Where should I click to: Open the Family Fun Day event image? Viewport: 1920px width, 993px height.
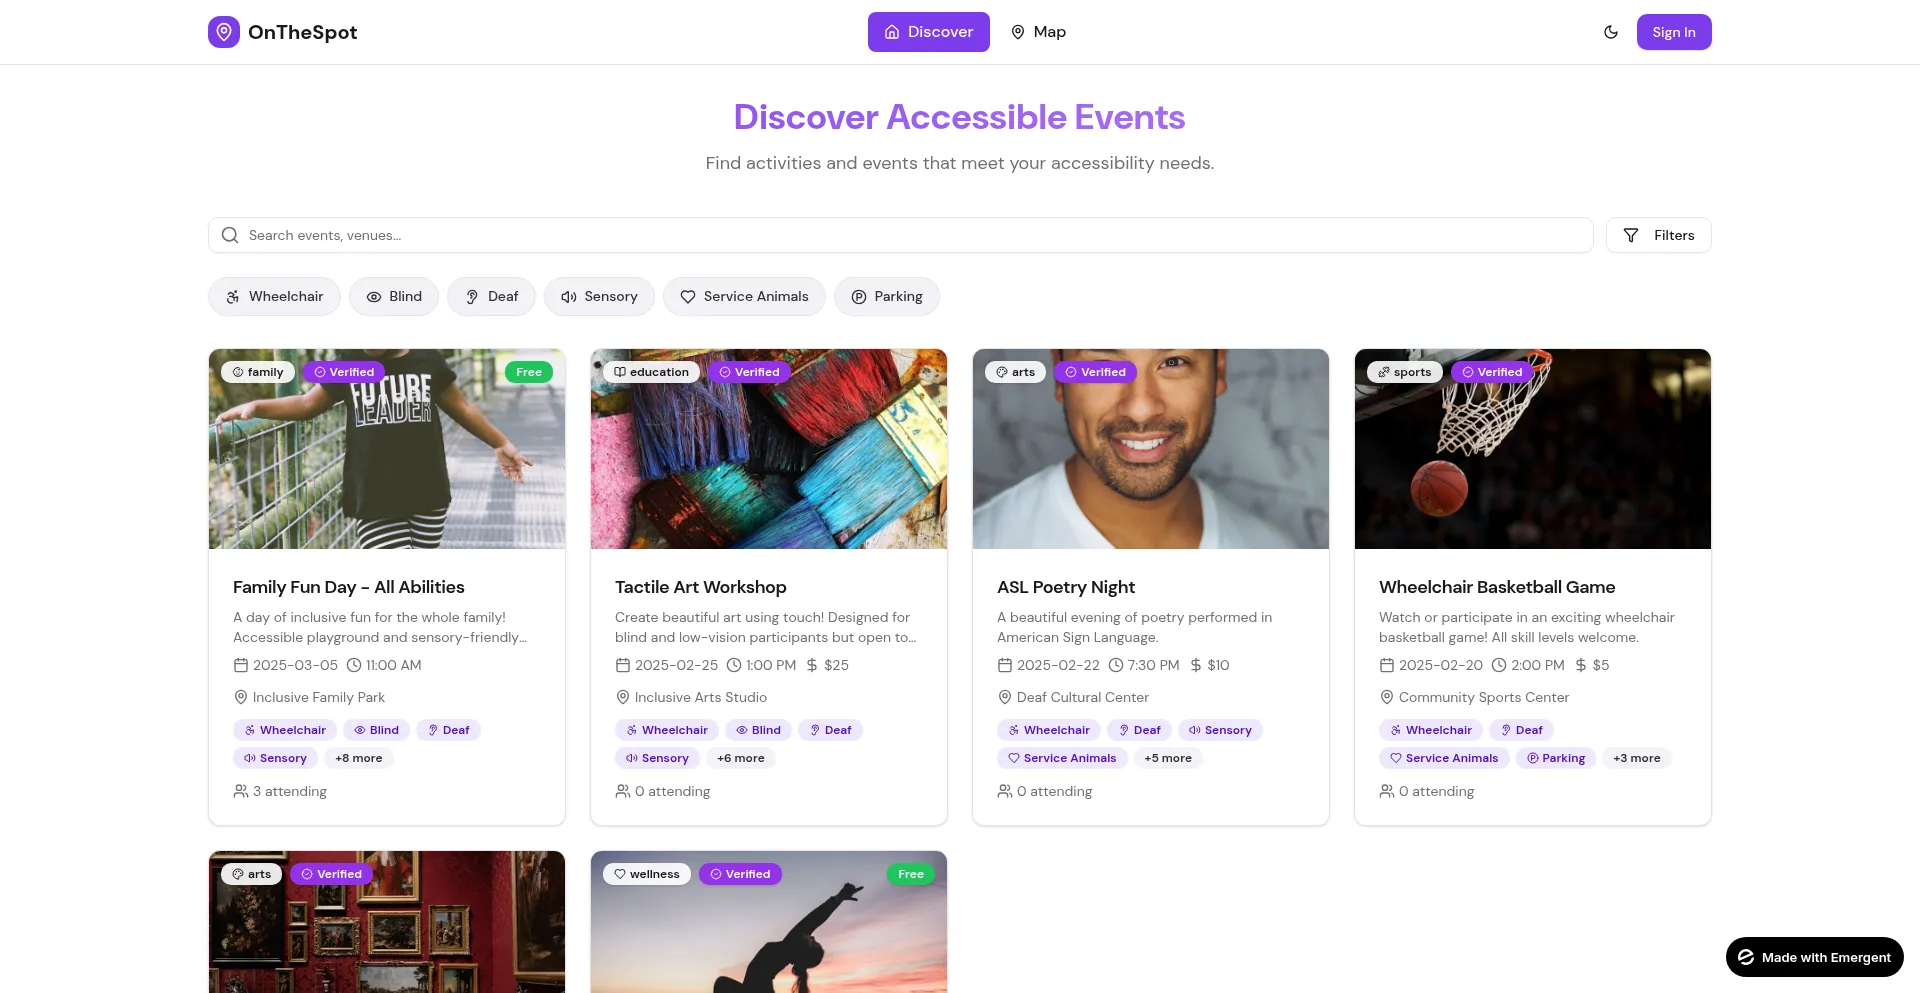tap(387, 449)
